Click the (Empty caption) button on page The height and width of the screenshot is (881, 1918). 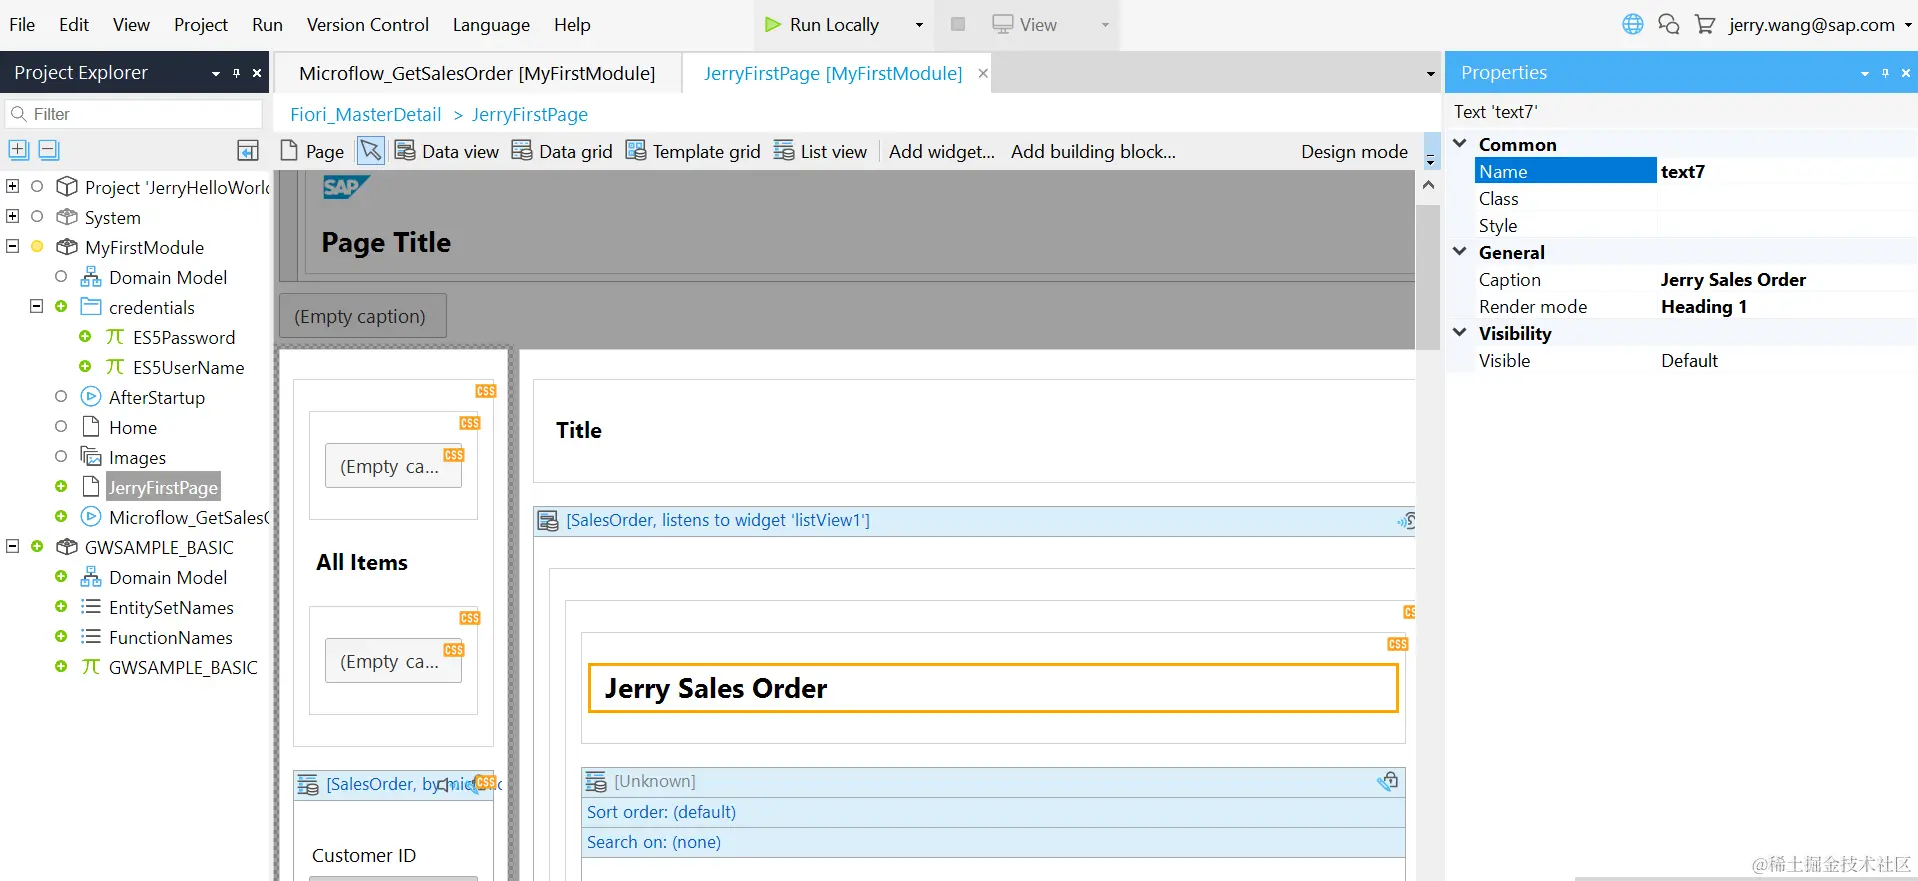(x=361, y=316)
